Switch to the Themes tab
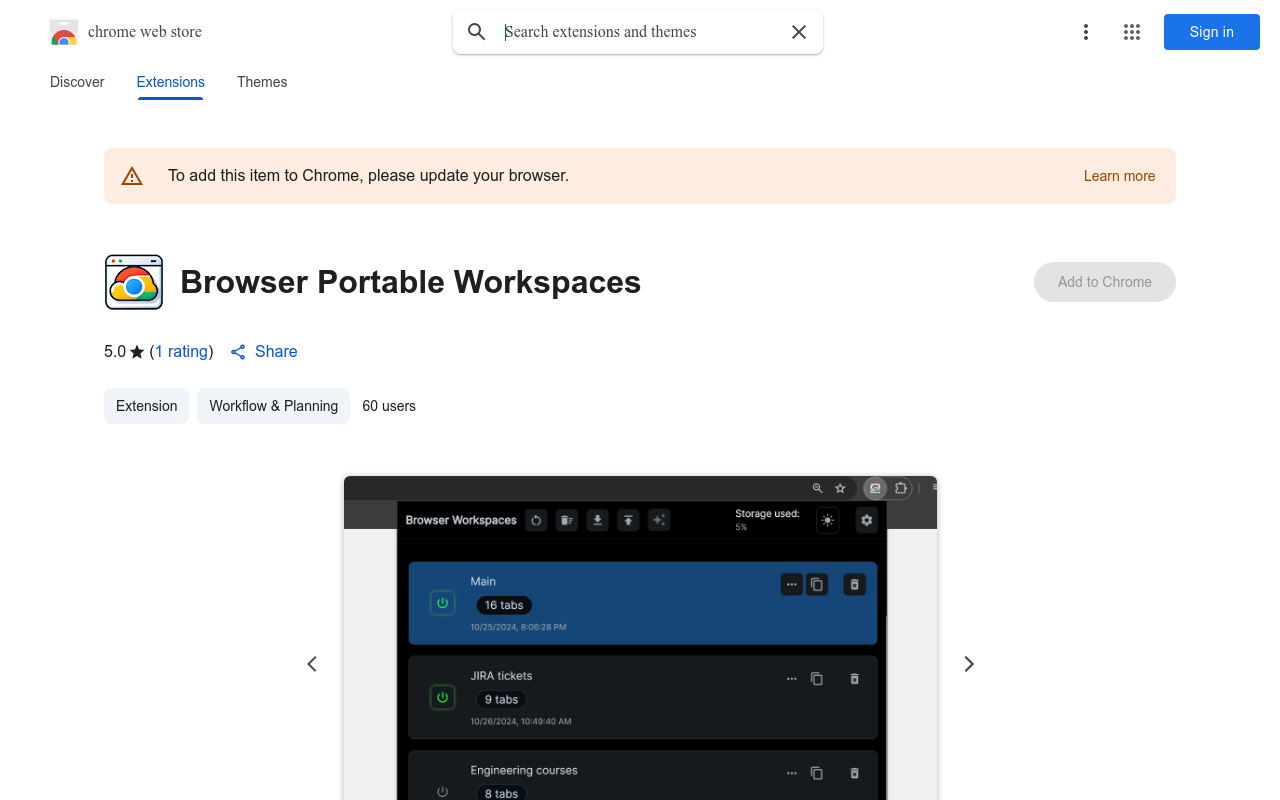Viewport: 1280px width, 800px height. pos(262,82)
